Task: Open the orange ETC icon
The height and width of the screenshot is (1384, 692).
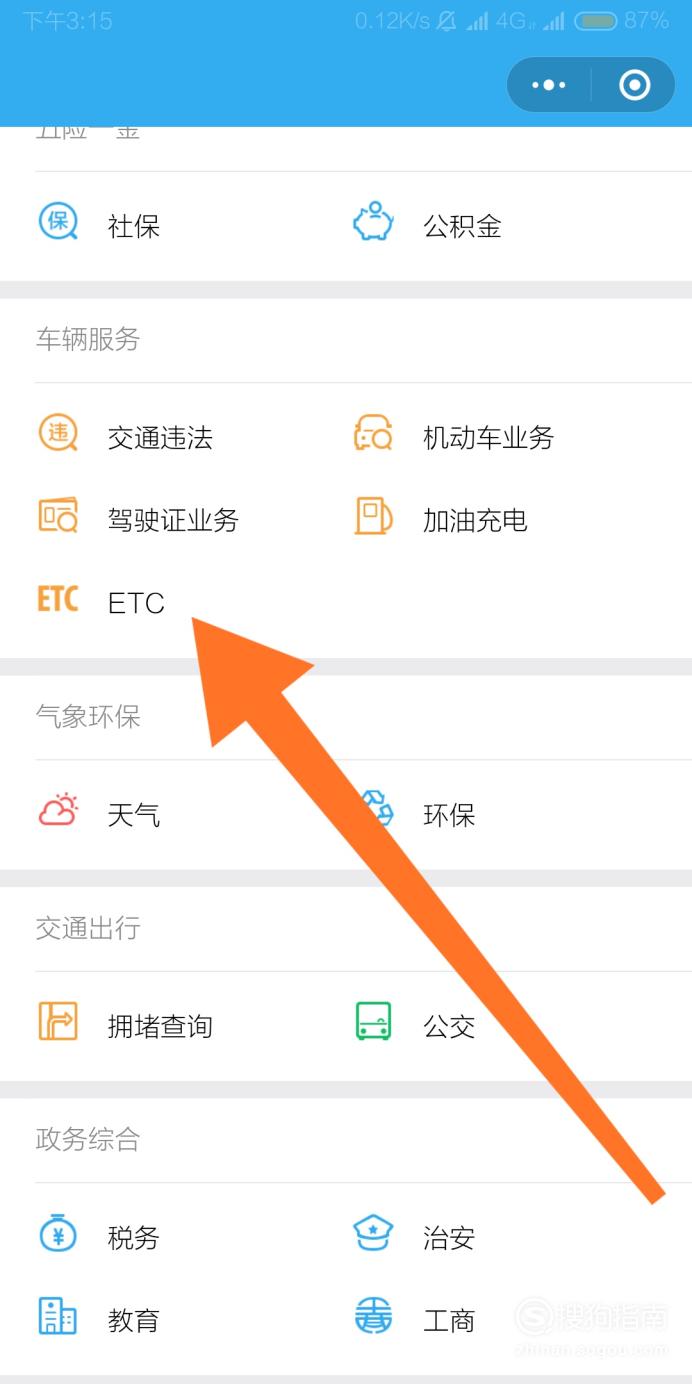Action: 57,599
